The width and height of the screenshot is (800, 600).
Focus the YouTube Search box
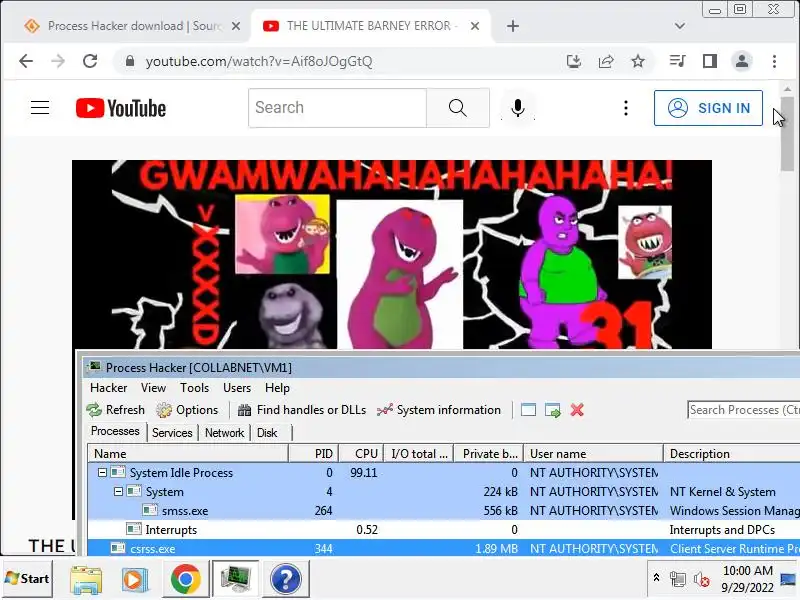pyautogui.click(x=337, y=108)
